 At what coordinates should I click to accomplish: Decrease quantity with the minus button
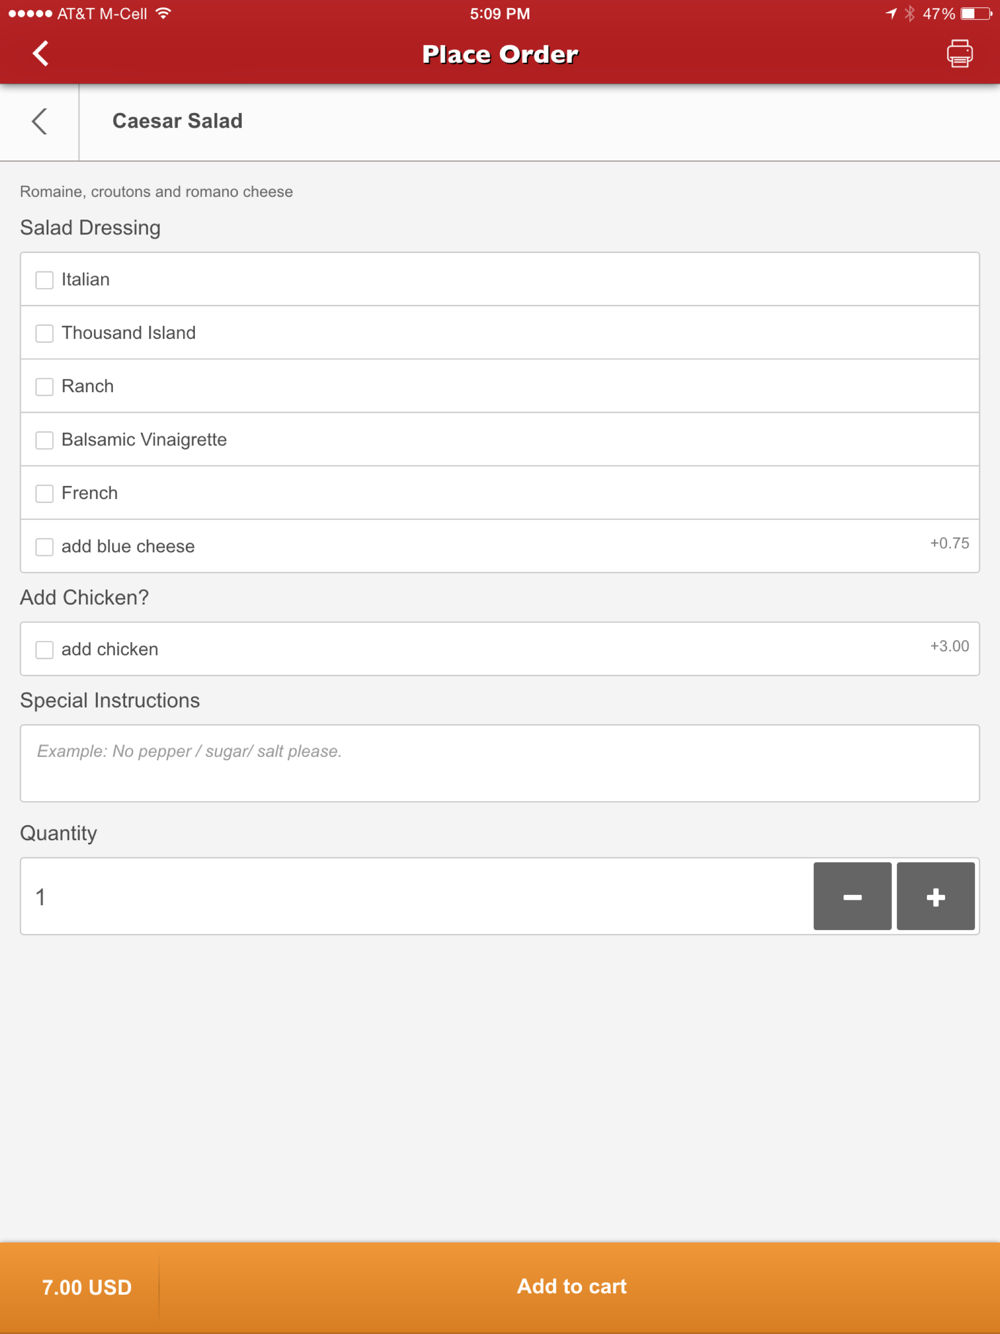852,897
